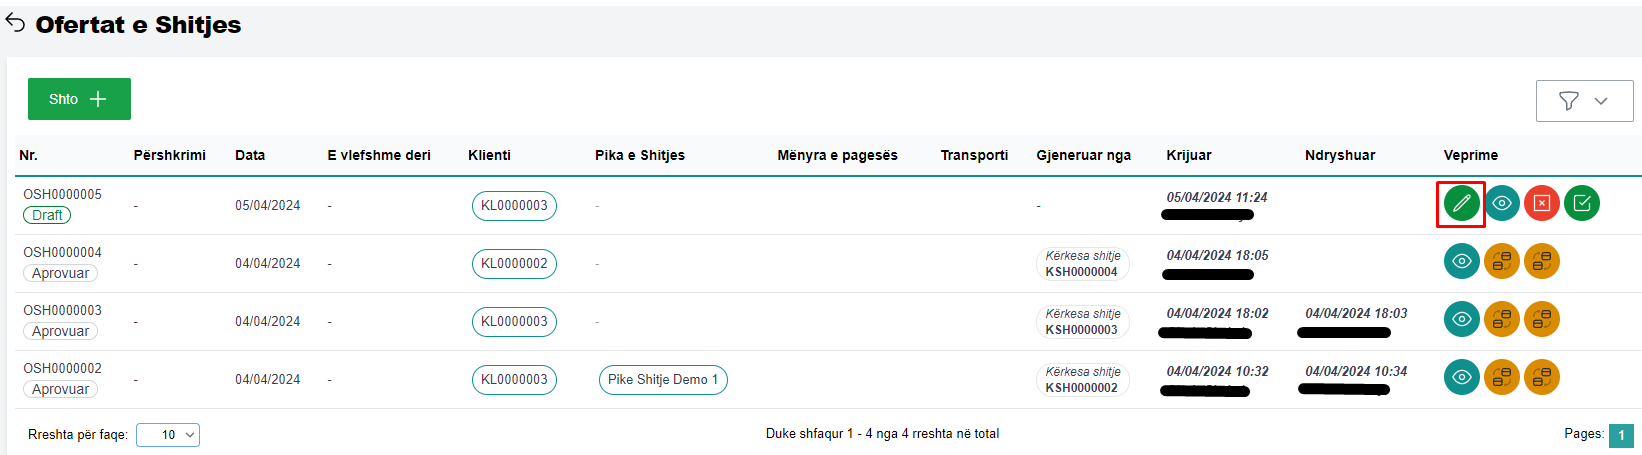Click second orange convert icon for OSH0000003
Image resolution: width=1642 pixels, height=455 pixels.
(x=1542, y=320)
